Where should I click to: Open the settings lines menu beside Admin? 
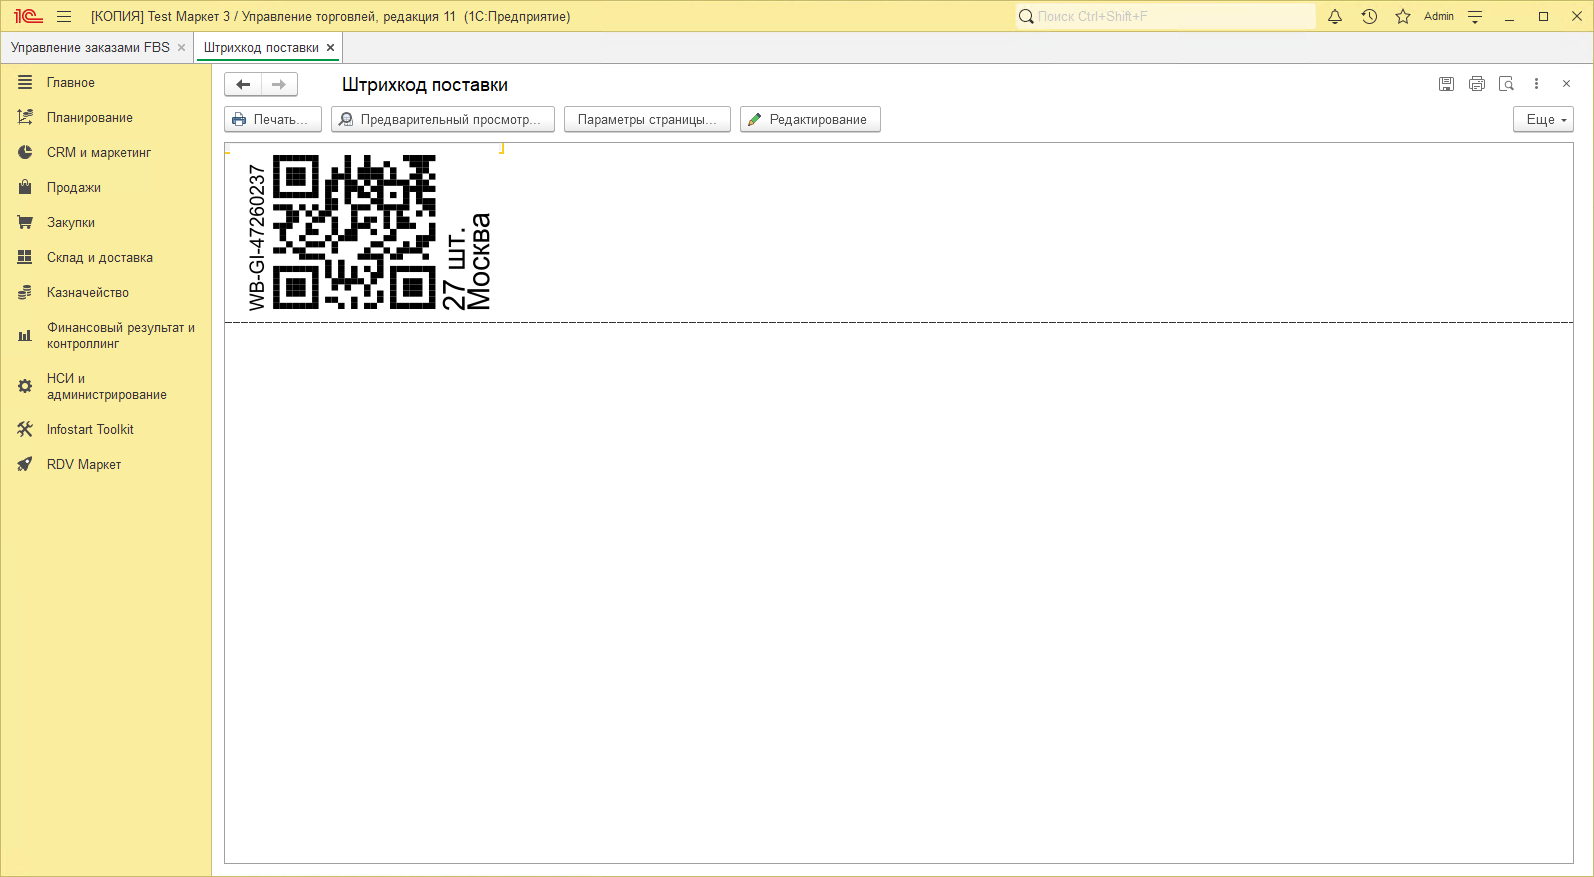click(x=1475, y=16)
